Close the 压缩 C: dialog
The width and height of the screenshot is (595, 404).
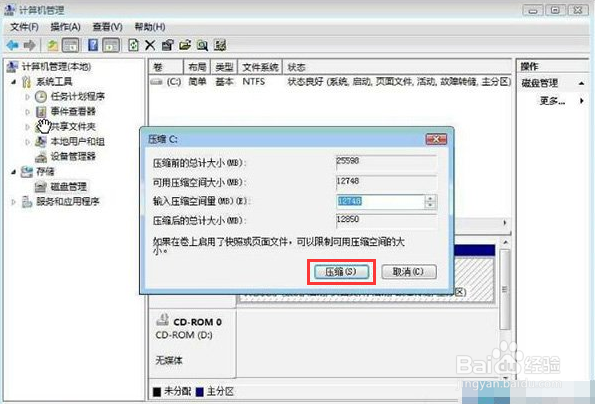[436, 139]
